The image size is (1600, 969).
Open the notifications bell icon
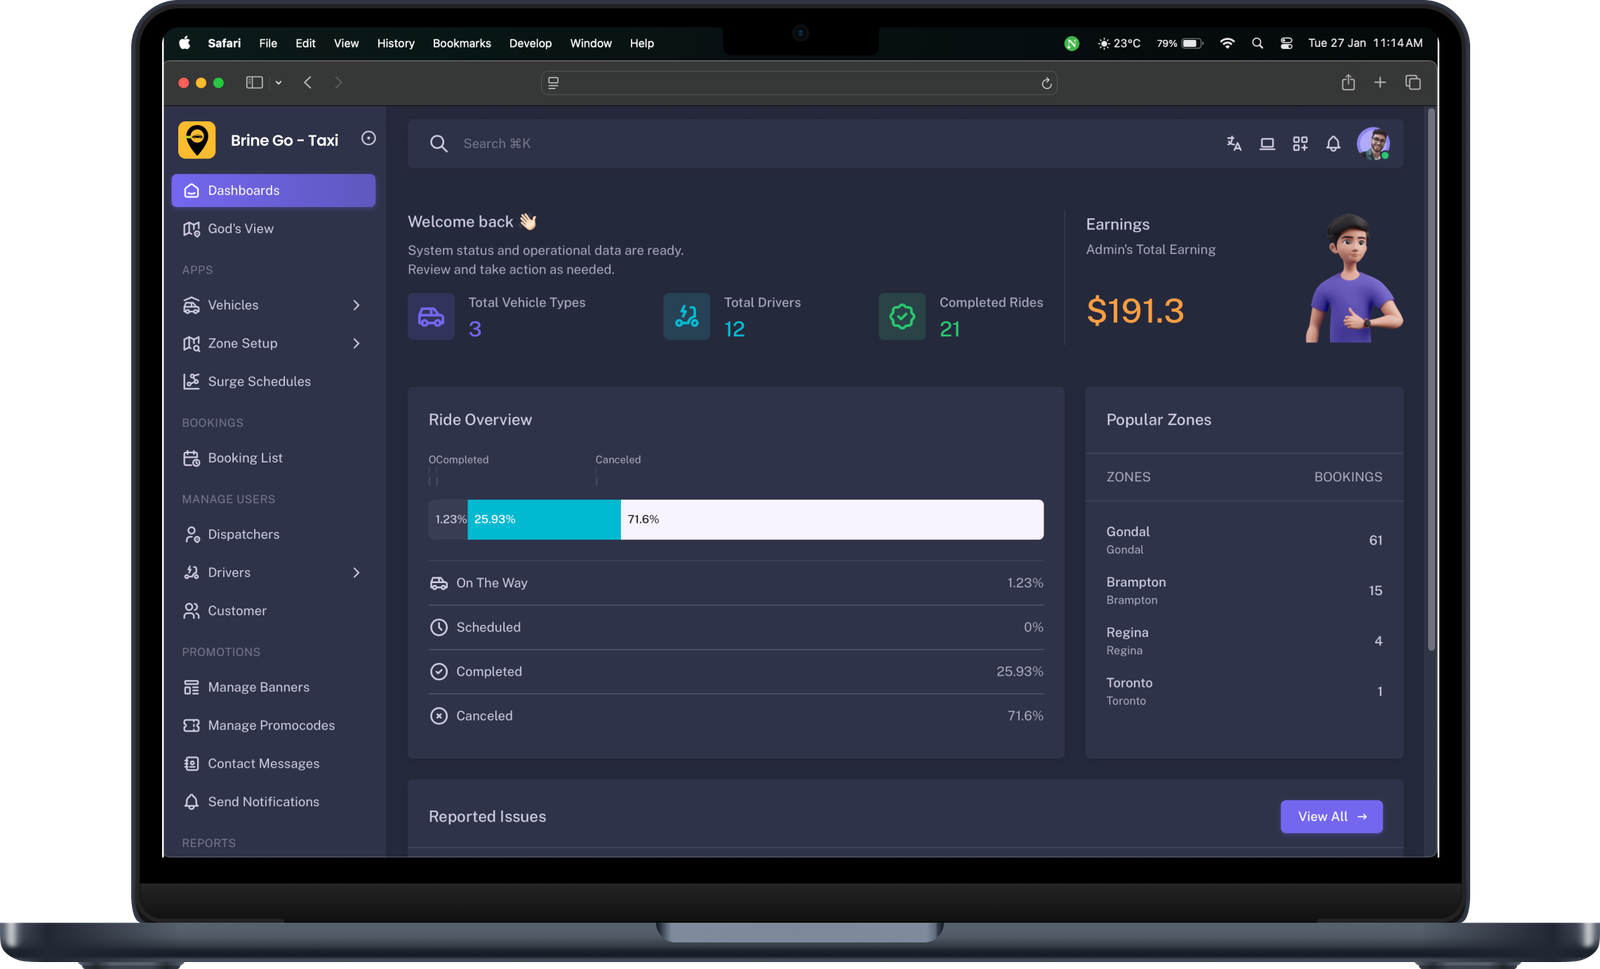click(1333, 144)
